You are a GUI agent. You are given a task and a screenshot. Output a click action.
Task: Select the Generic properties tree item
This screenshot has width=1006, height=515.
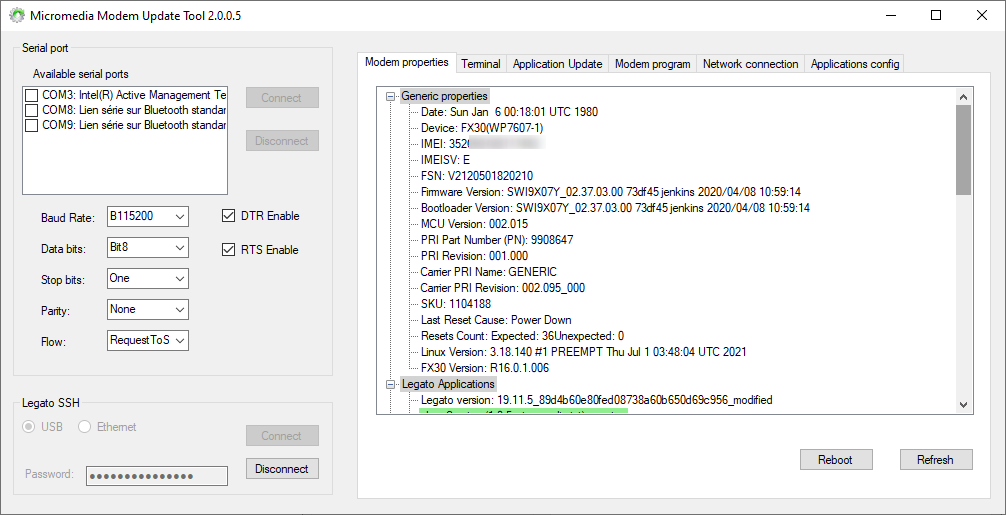pos(445,96)
